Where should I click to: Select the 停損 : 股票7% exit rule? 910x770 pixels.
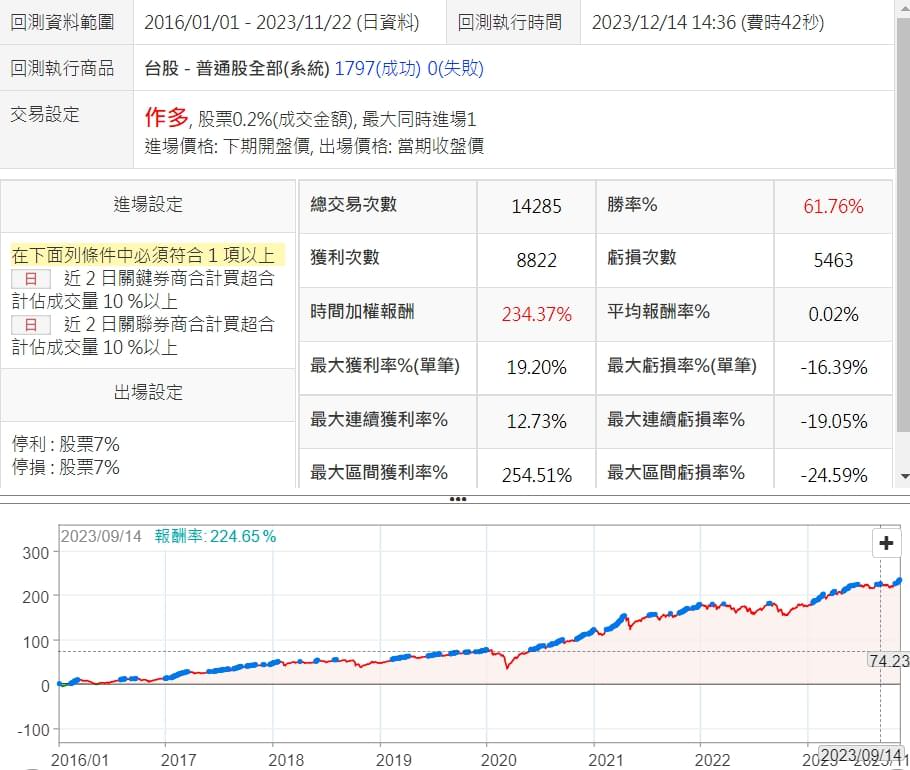[x=65, y=466]
